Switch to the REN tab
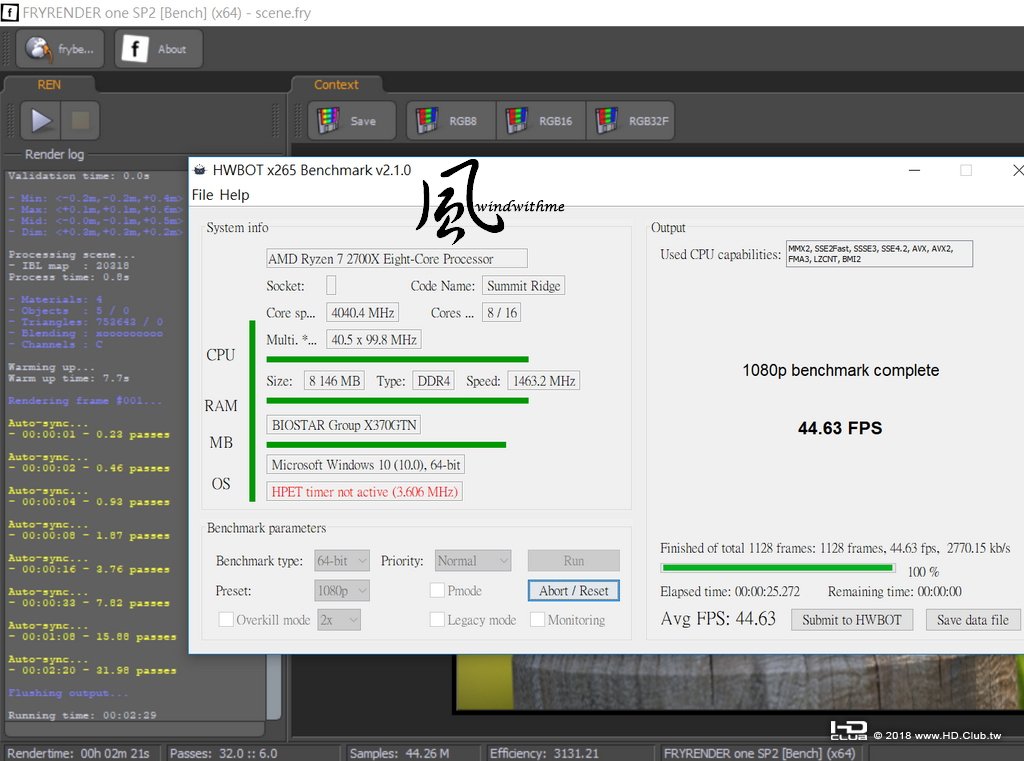Screen dimensions: 1024x761 49,85
